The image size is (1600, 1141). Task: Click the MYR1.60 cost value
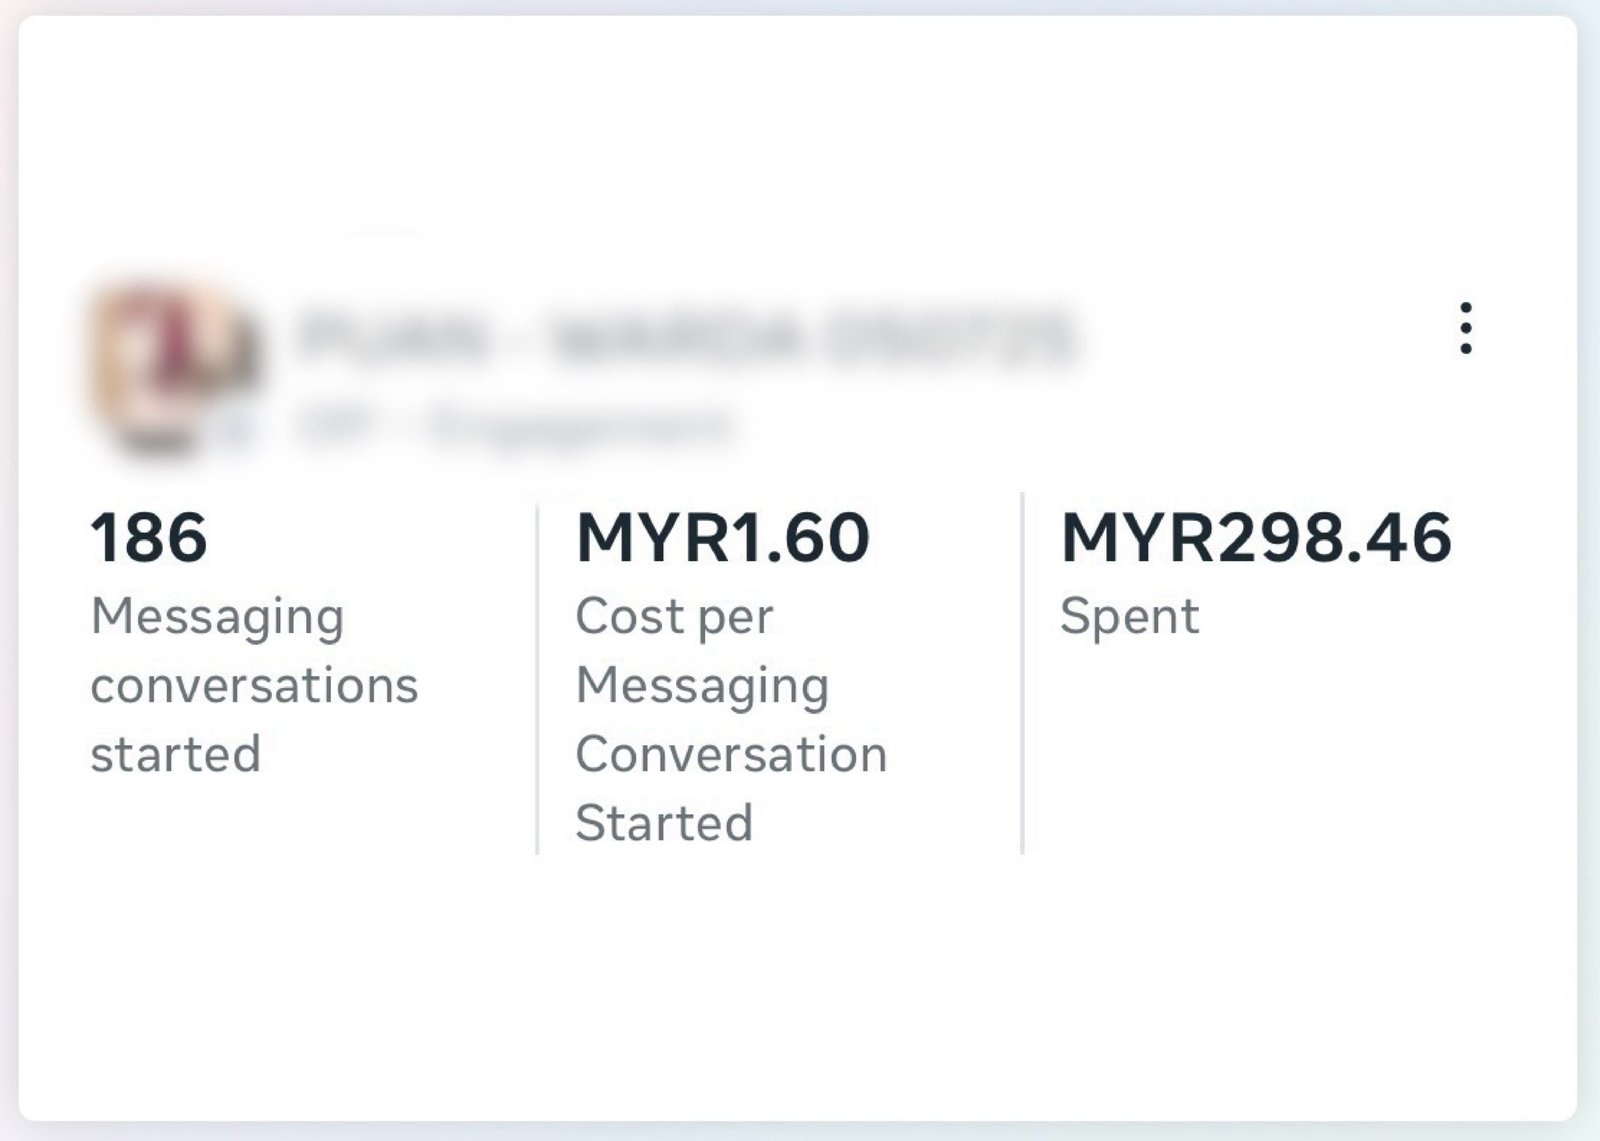point(722,538)
